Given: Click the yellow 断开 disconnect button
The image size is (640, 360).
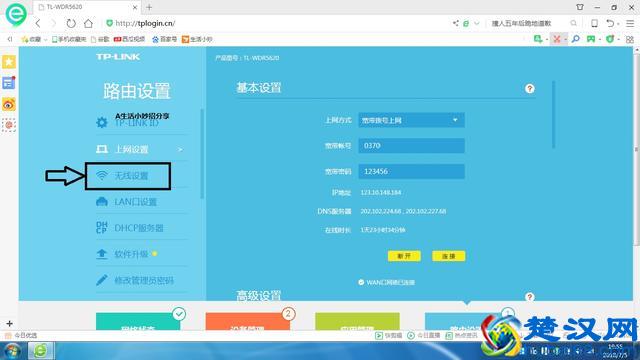Looking at the screenshot, I should pyautogui.click(x=404, y=256).
